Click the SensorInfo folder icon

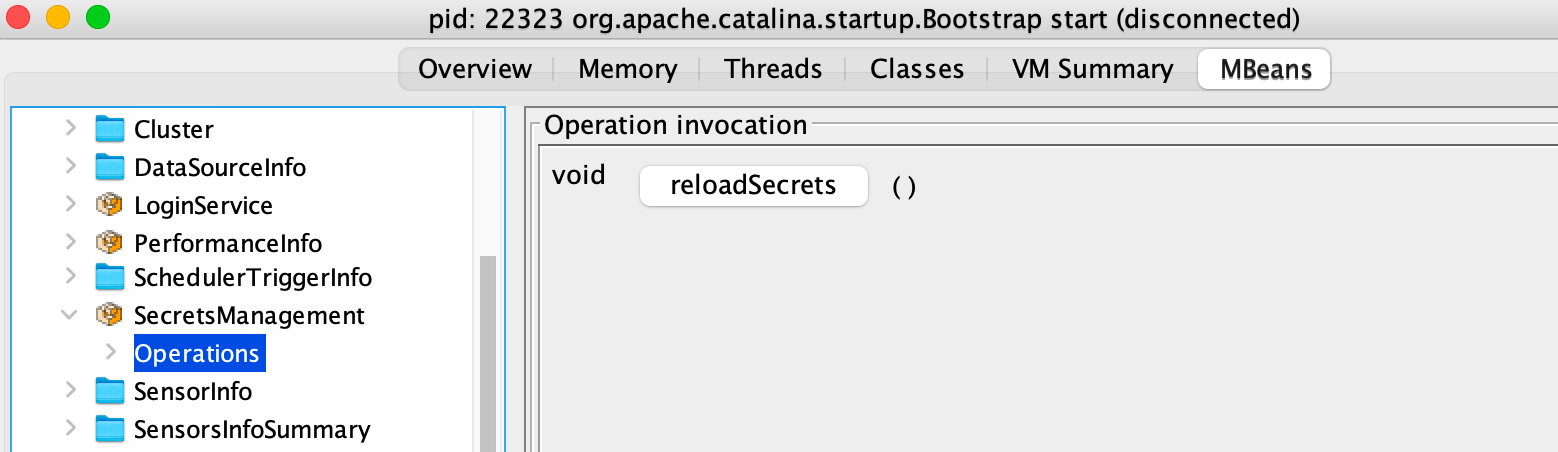coord(109,391)
